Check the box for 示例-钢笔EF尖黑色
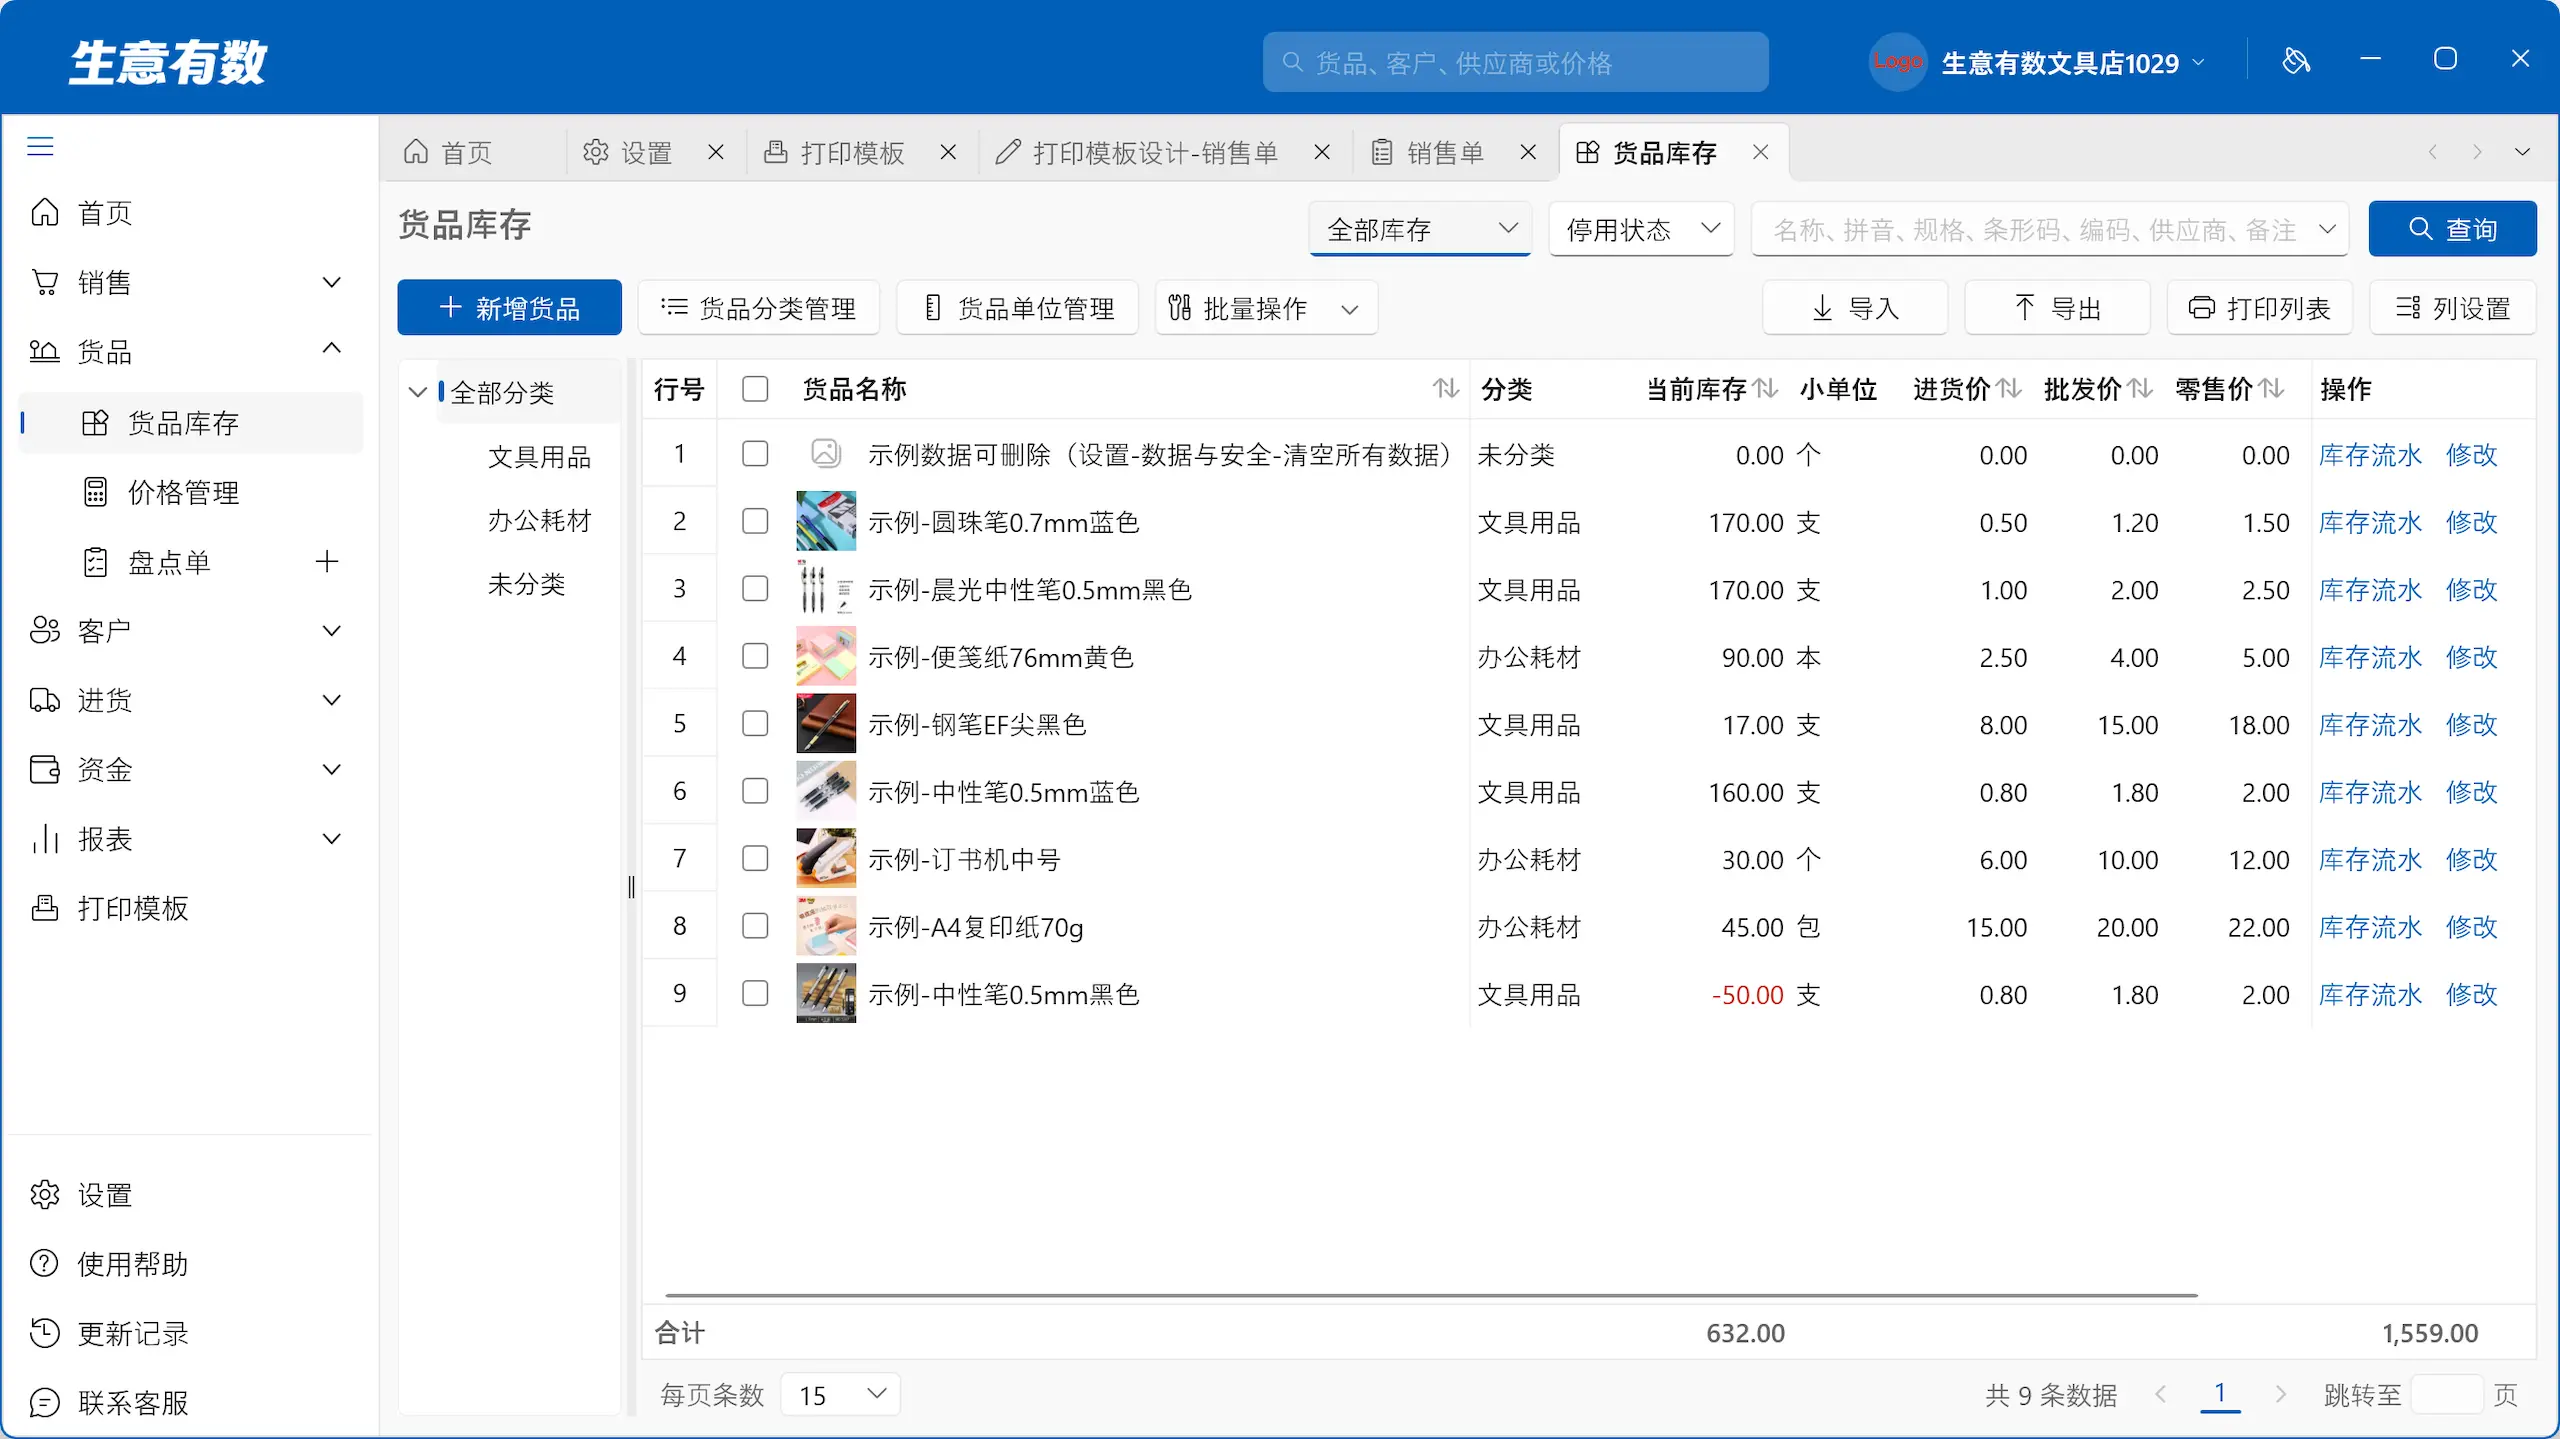Image resolution: width=2560 pixels, height=1439 pixels. [755, 723]
